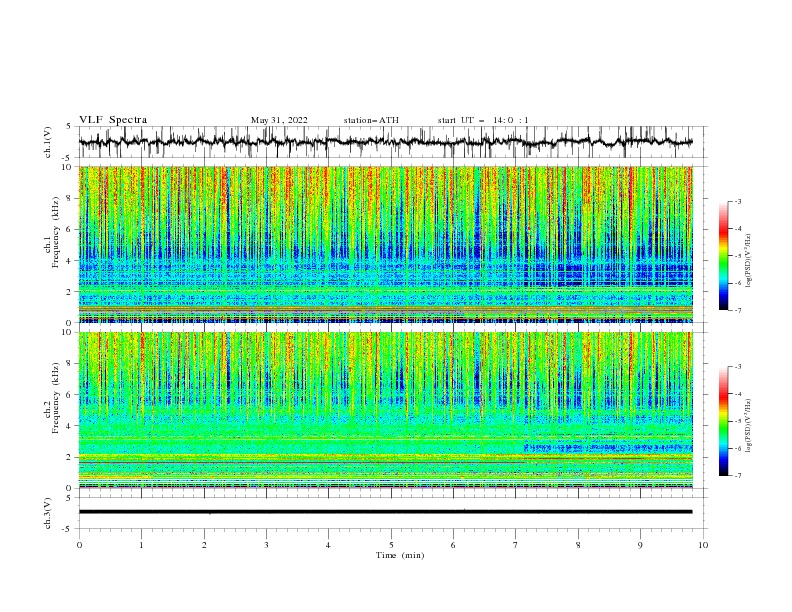Click the ch.1 voltage waveform trace
792x612 pixels.
[385, 142]
